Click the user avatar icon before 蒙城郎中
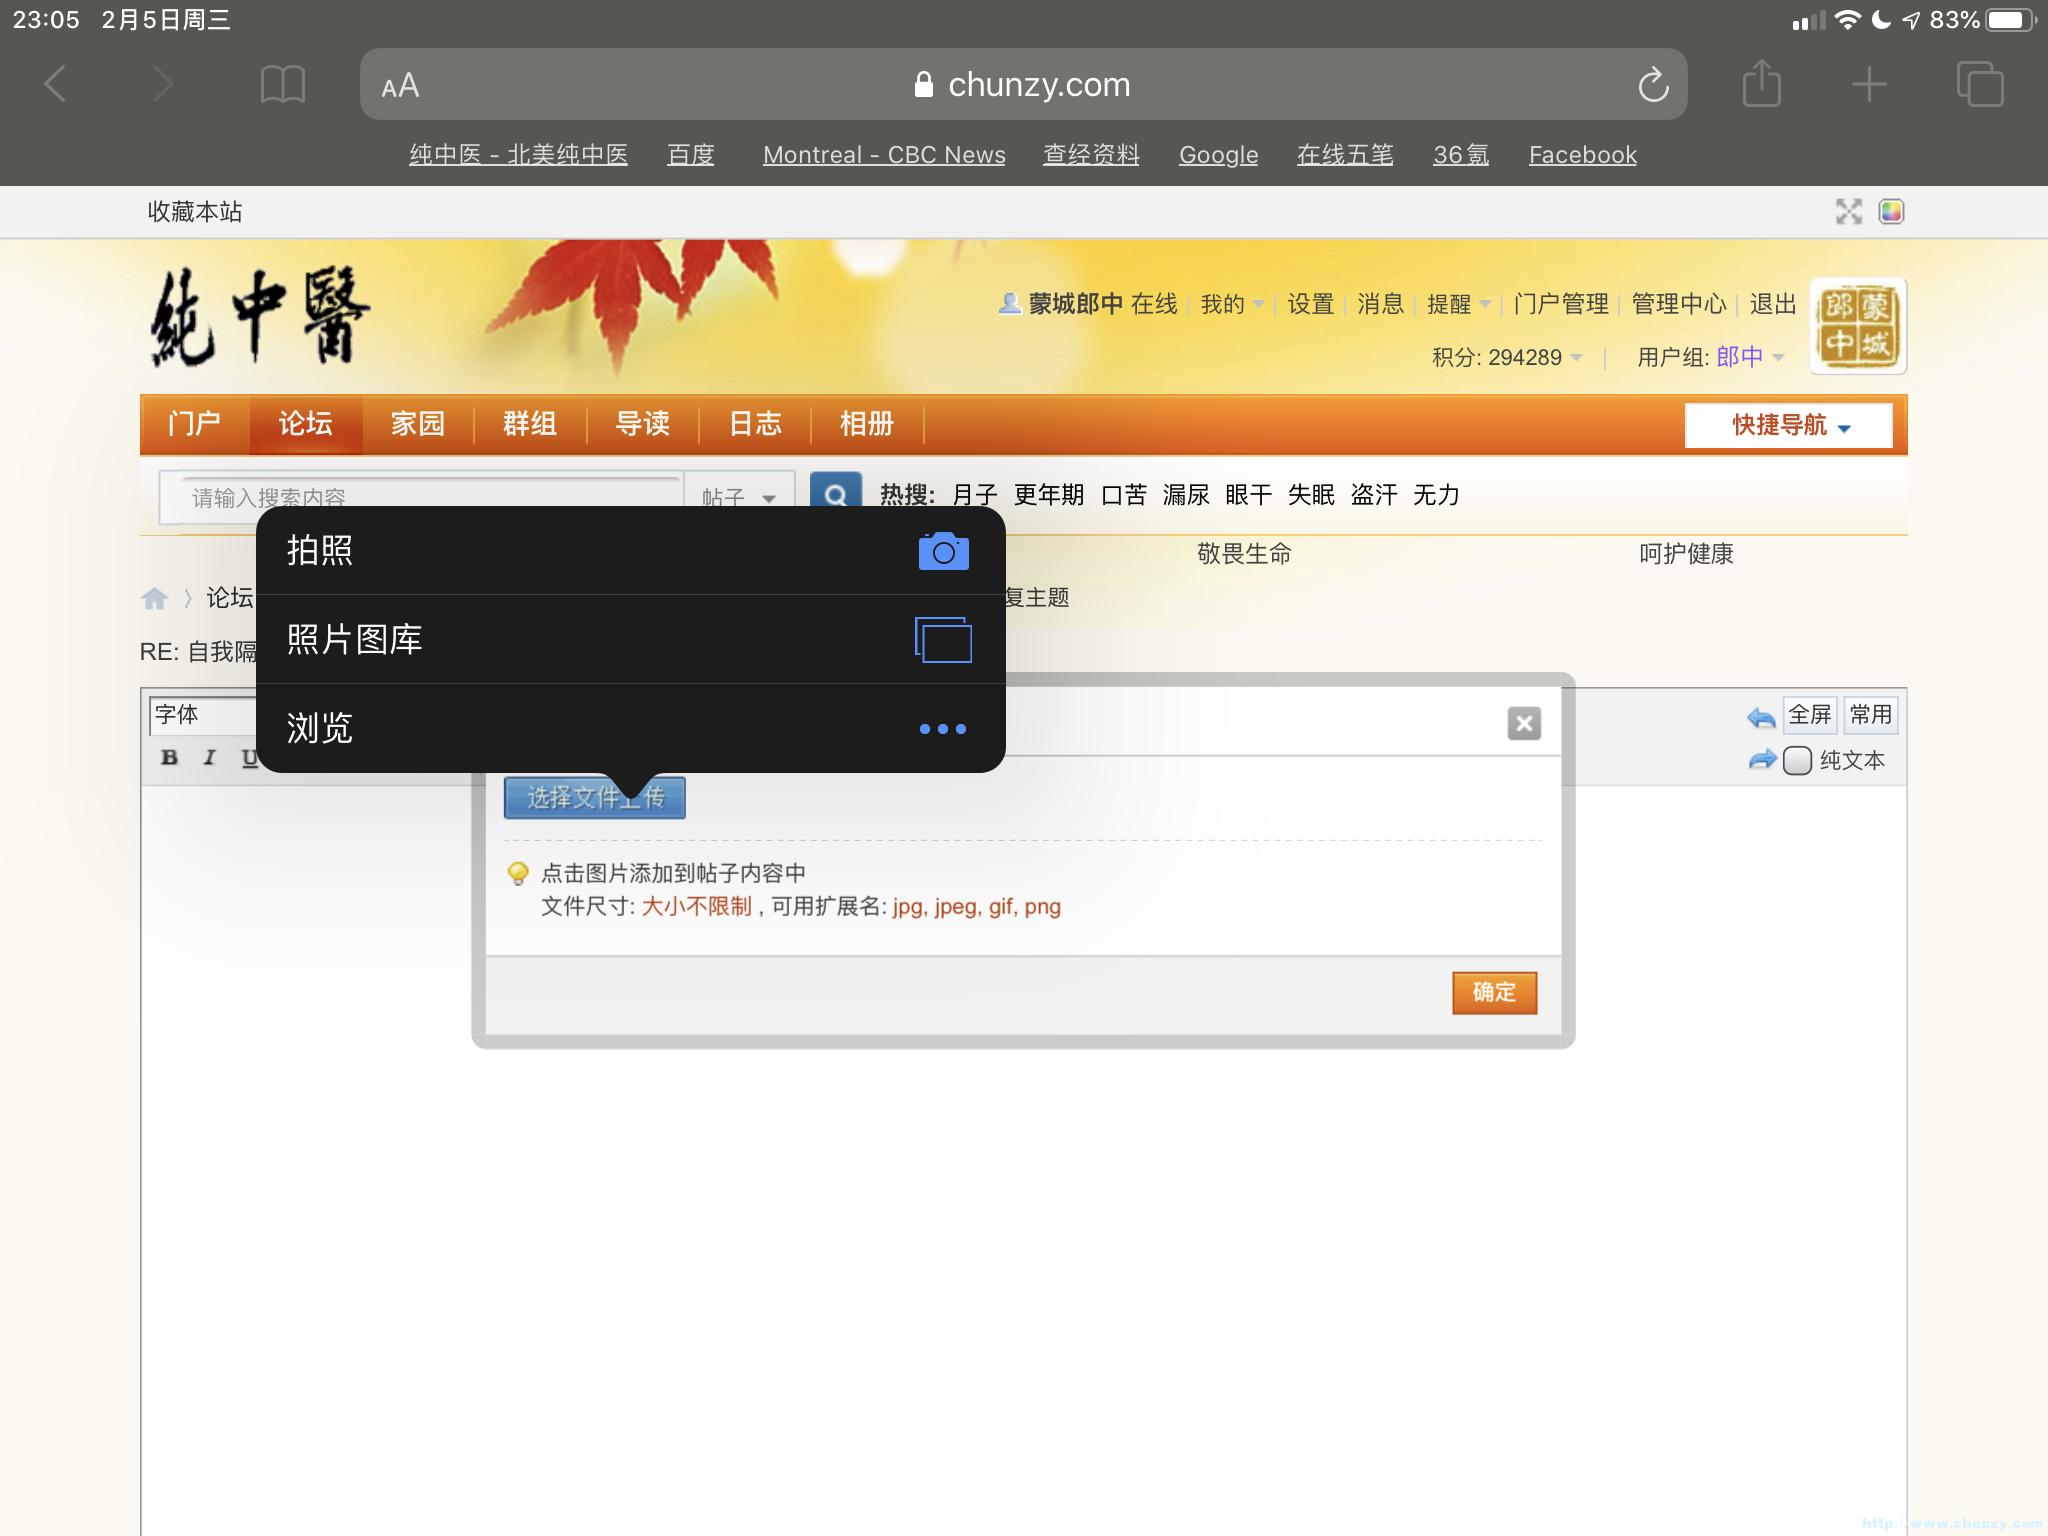Viewport: 2048px width, 1536px height. [1009, 304]
